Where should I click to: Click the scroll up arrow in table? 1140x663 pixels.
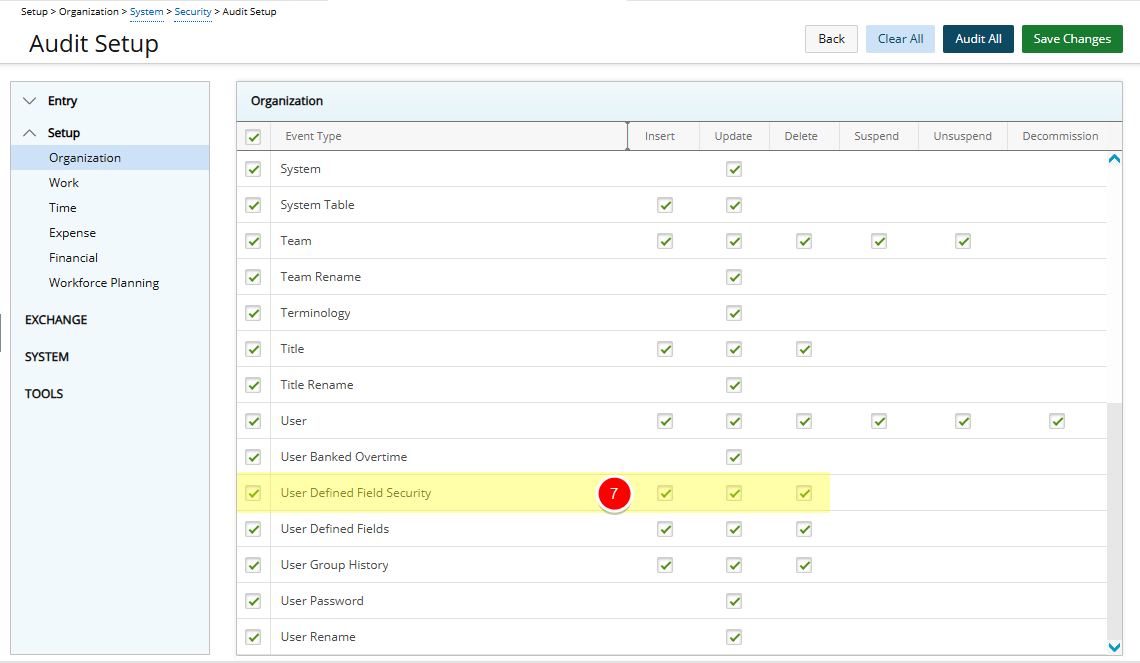1114,158
